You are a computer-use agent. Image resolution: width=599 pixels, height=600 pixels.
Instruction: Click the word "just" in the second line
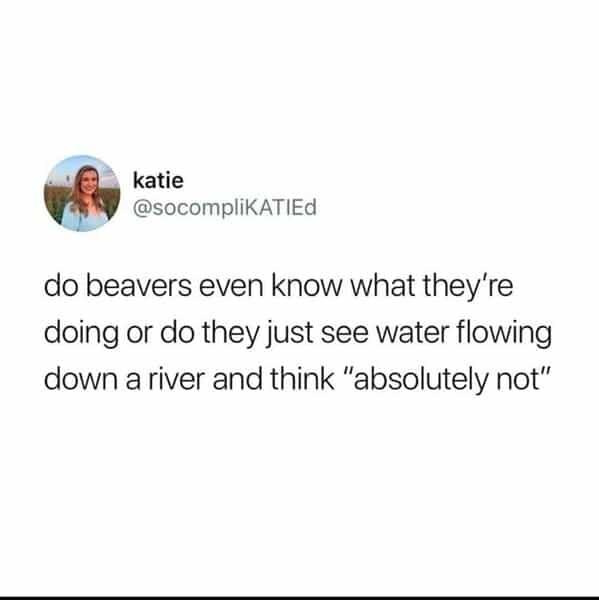click(289, 333)
